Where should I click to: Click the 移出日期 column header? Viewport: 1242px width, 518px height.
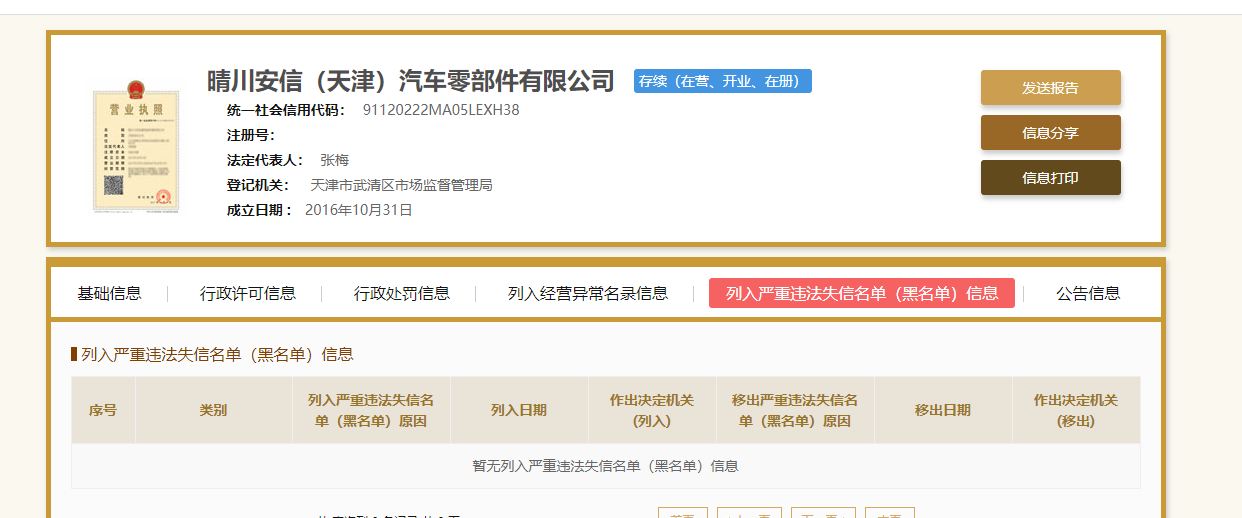click(x=943, y=410)
